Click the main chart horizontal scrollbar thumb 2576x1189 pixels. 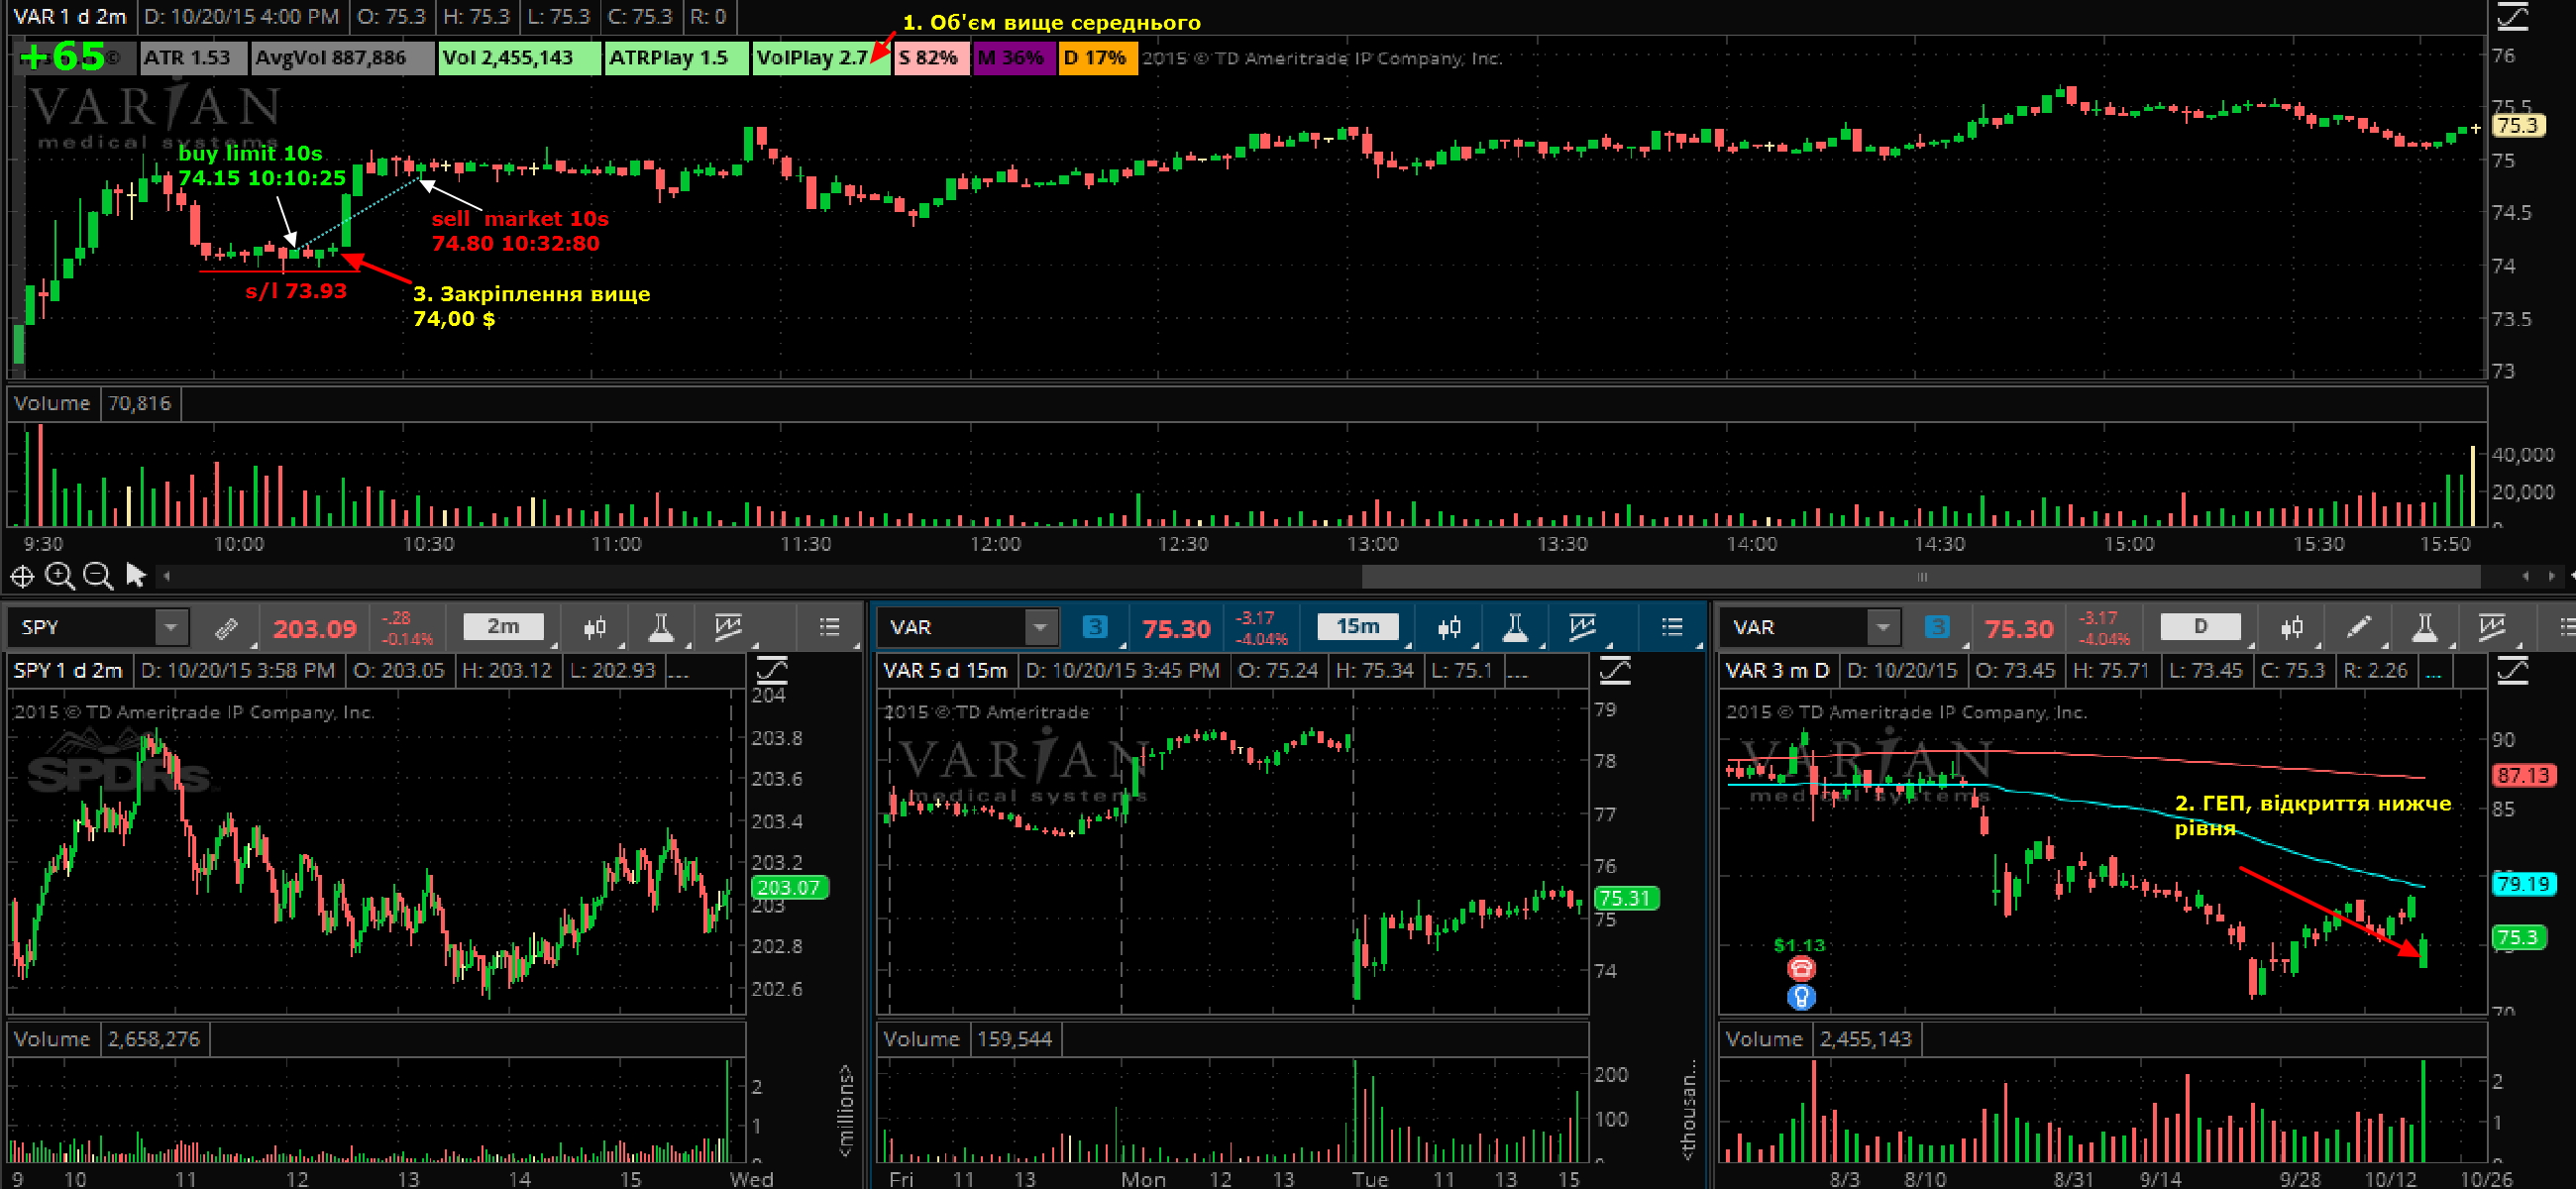point(1921,576)
